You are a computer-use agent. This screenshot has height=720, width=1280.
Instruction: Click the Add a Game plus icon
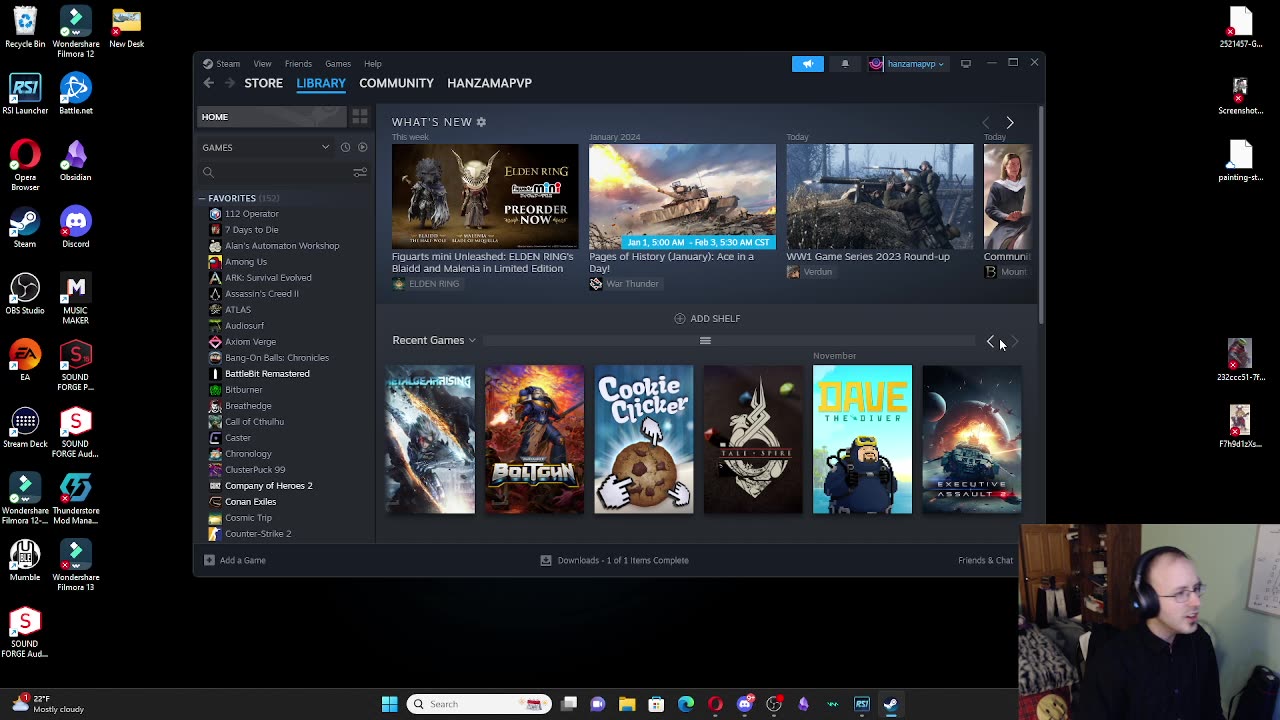[x=209, y=560]
